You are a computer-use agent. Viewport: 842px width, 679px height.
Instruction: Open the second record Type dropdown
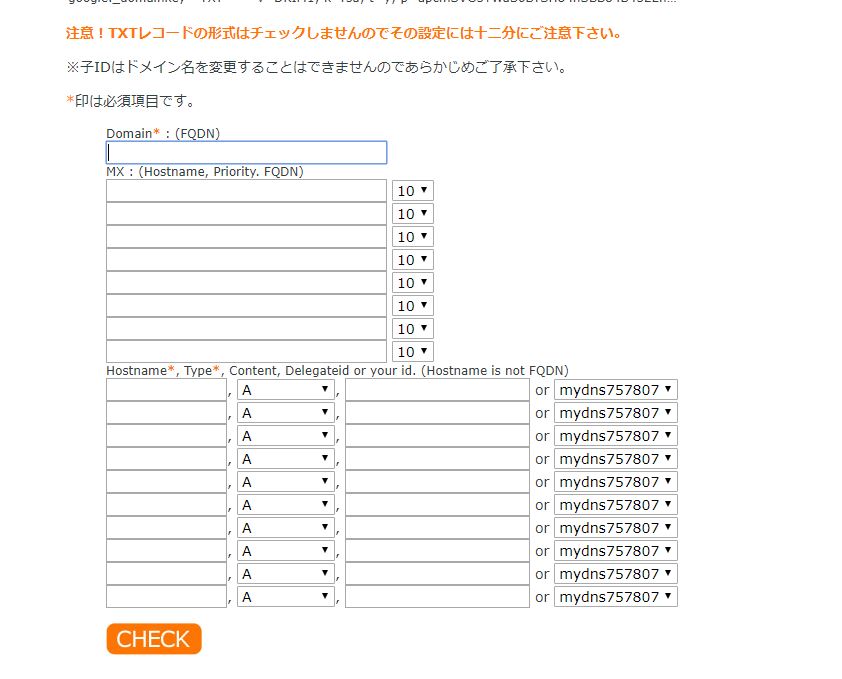coord(286,413)
